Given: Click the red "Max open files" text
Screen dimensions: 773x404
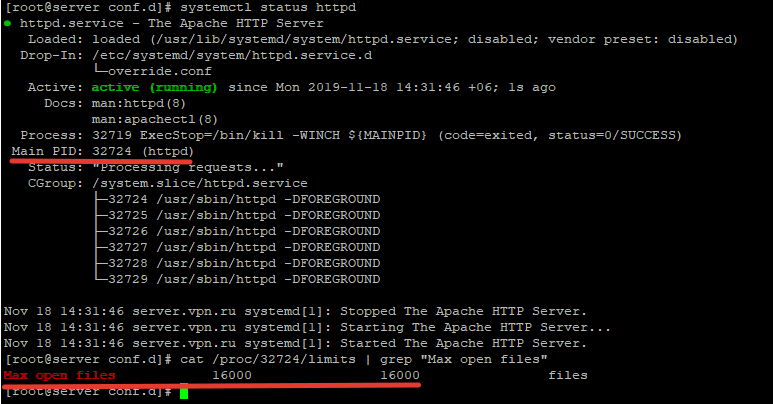Looking at the screenshot, I should [59, 375].
